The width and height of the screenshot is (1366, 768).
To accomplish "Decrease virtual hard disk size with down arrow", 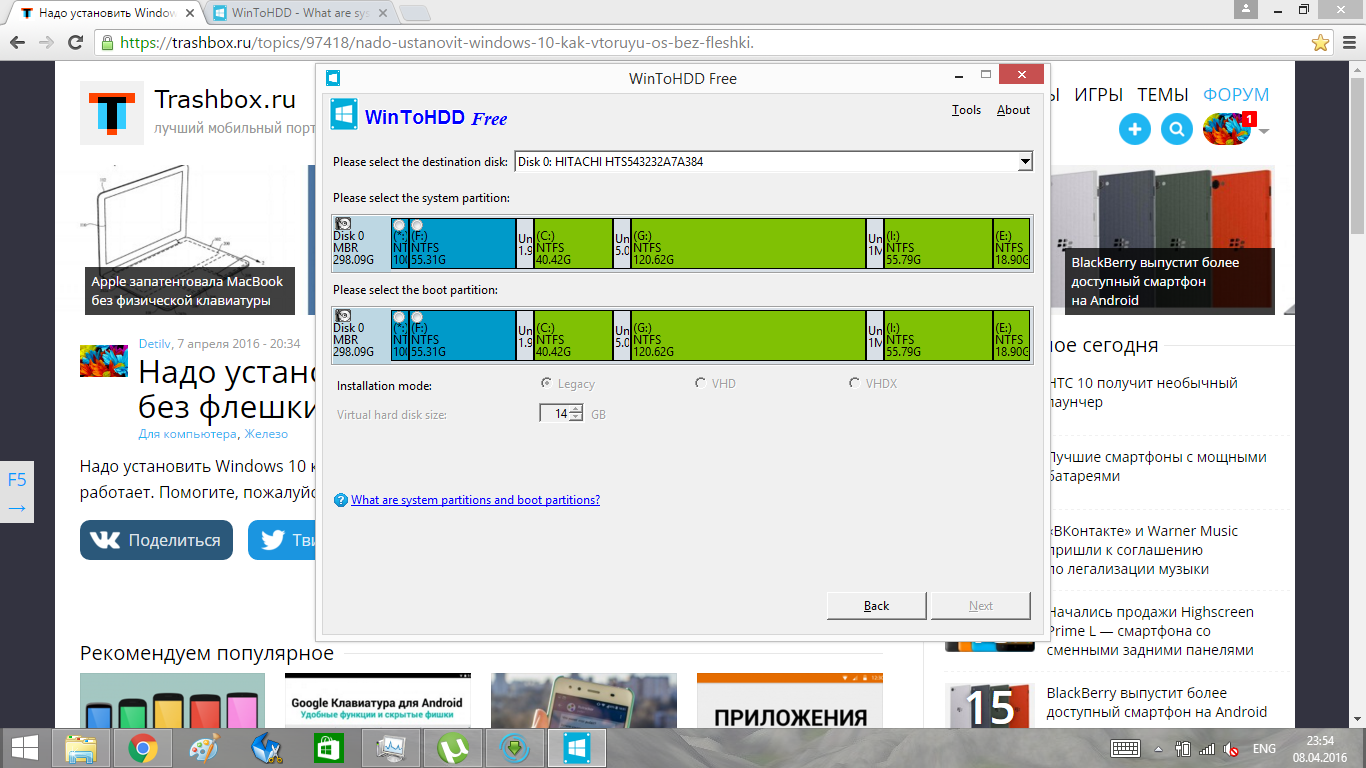I will point(576,418).
